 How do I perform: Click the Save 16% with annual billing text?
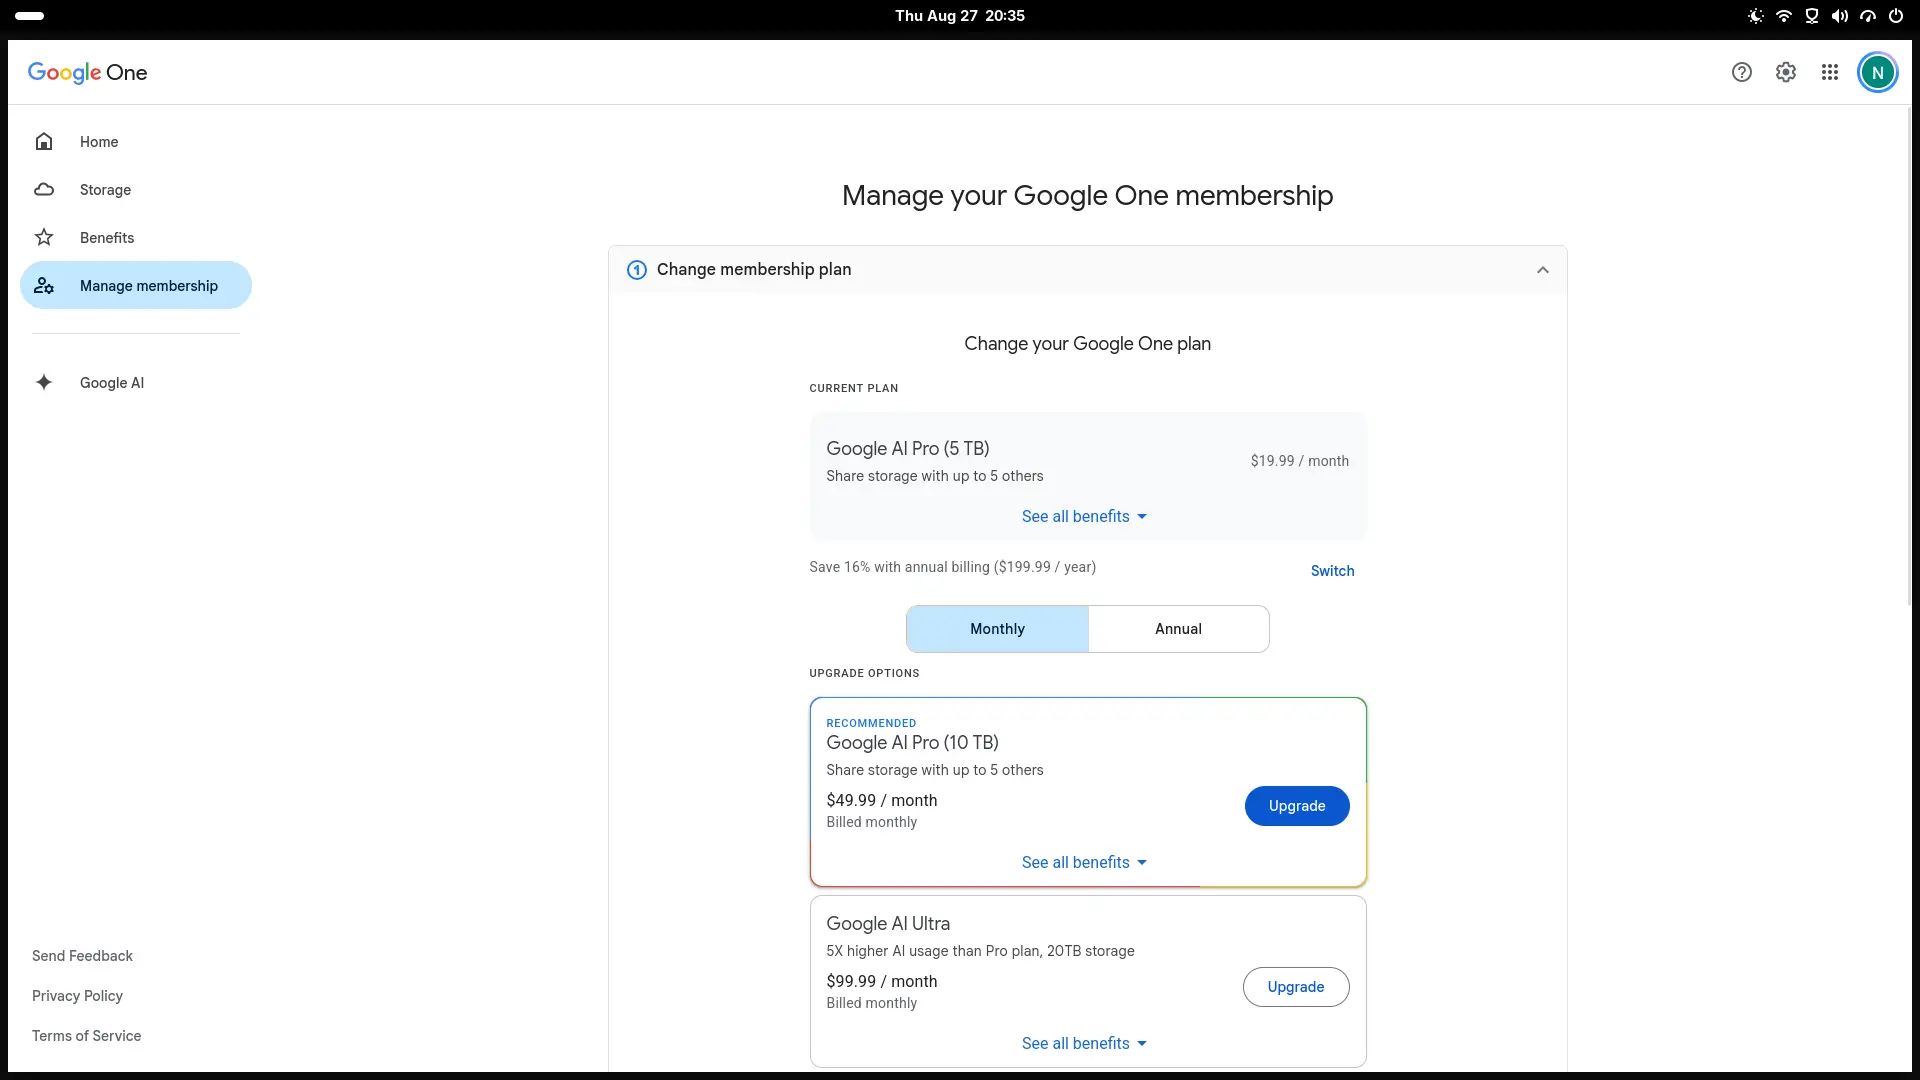click(952, 567)
